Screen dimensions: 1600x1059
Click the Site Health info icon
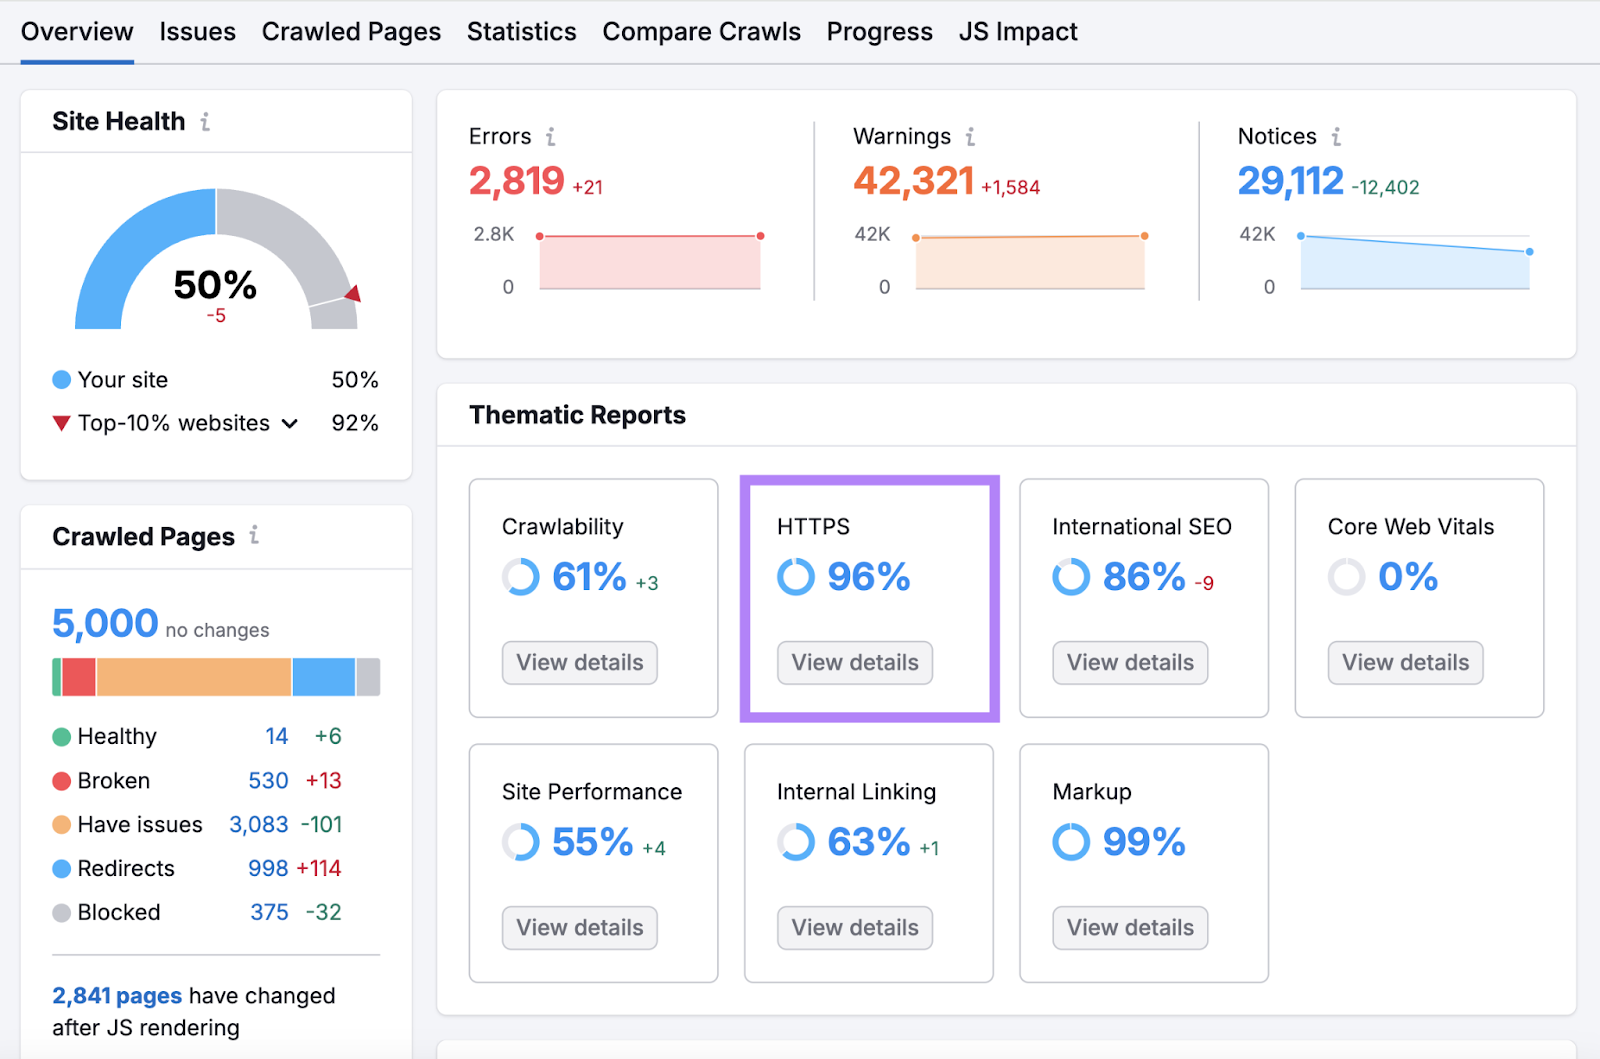[x=205, y=122]
